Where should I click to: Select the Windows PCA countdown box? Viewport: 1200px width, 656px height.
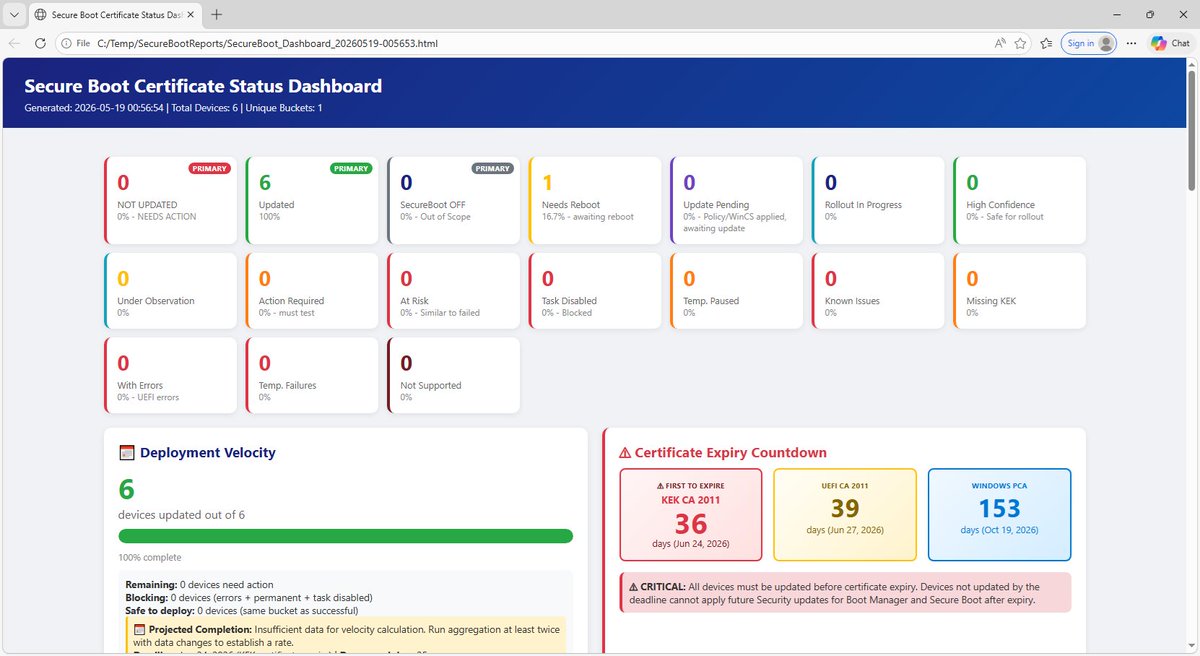1000,515
